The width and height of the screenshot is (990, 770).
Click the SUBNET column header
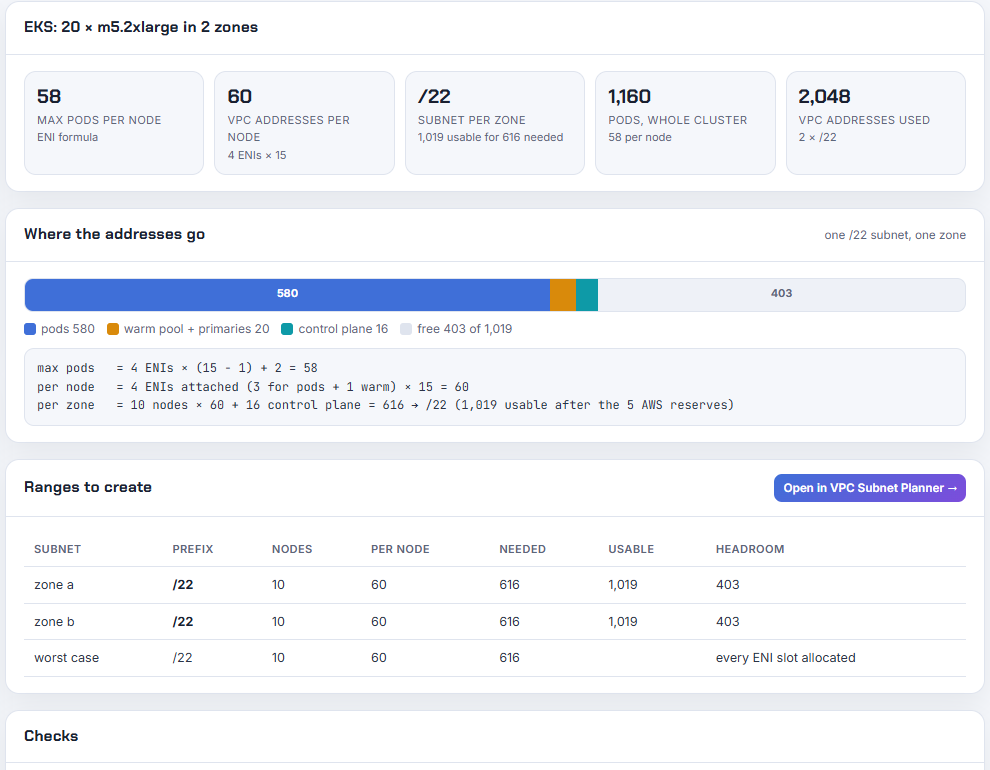pos(57,549)
